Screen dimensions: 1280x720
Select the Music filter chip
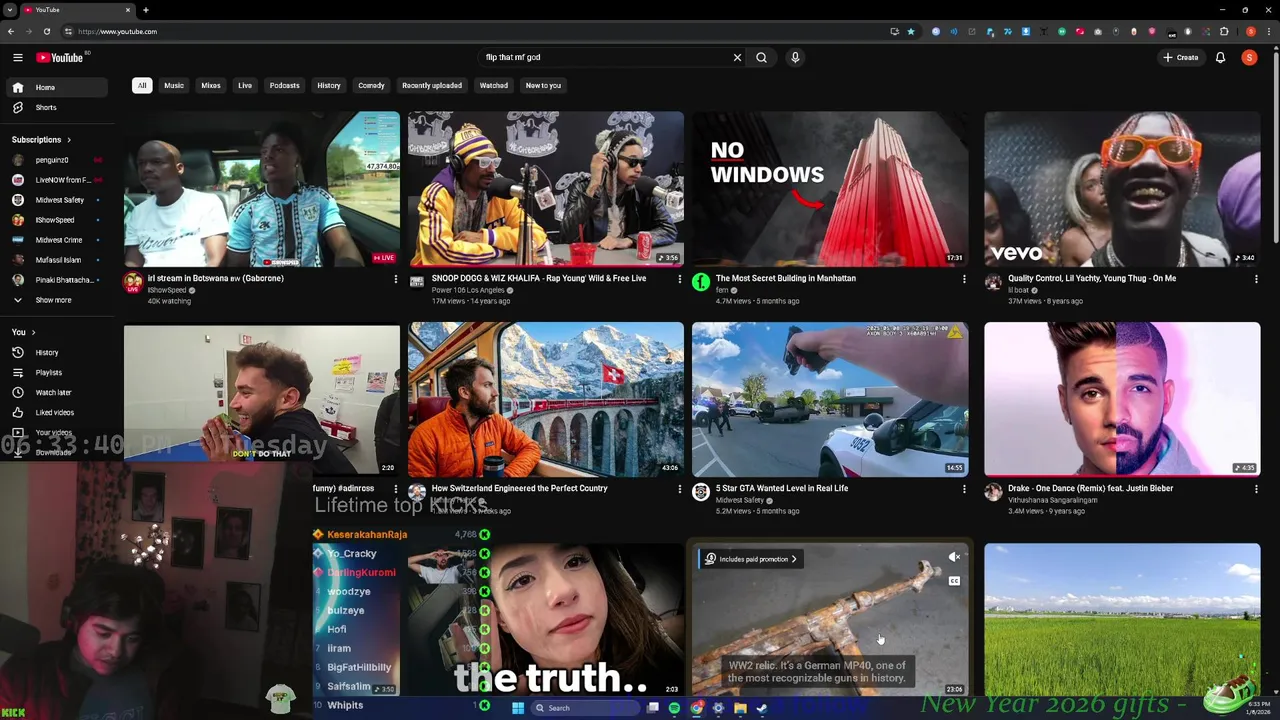pos(174,86)
